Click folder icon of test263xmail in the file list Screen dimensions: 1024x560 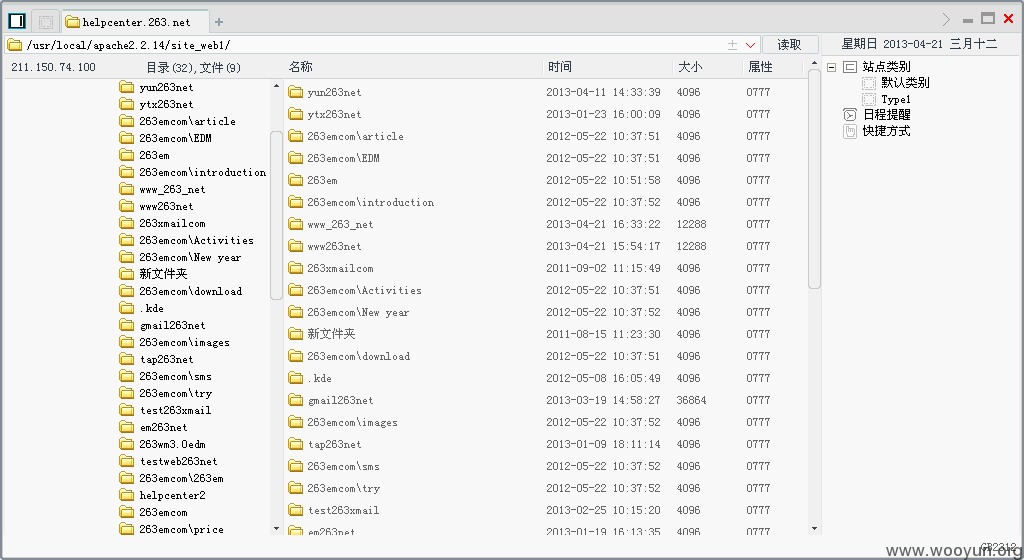pyautogui.click(x=296, y=510)
